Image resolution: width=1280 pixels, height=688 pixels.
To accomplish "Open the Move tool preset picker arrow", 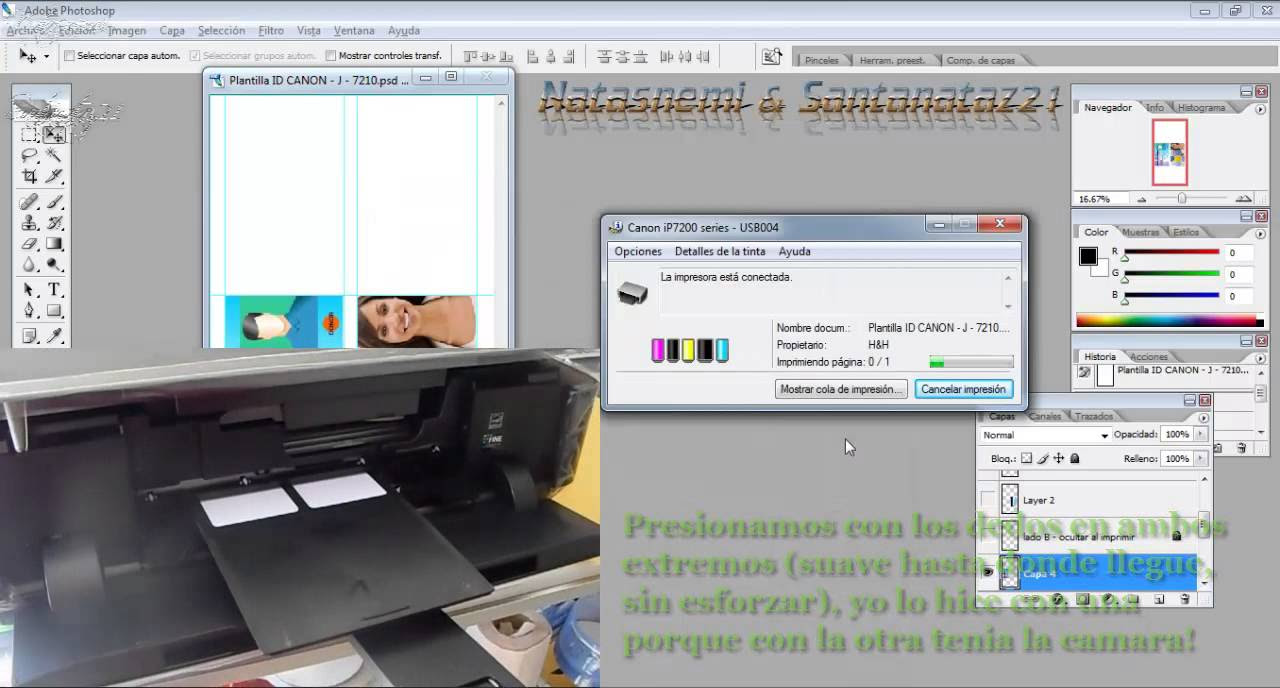I will 46,57.
